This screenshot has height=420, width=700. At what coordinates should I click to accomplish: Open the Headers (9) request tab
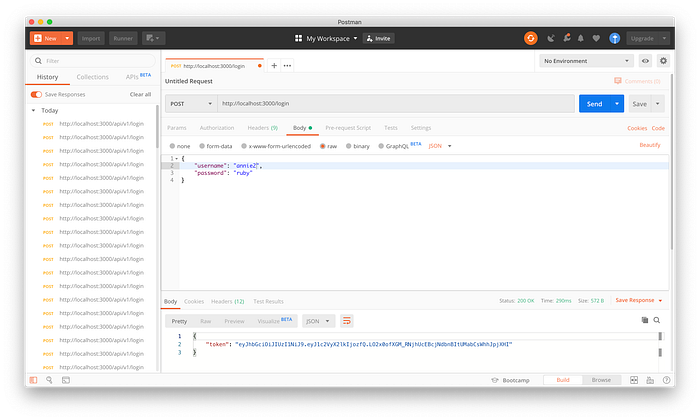262,128
